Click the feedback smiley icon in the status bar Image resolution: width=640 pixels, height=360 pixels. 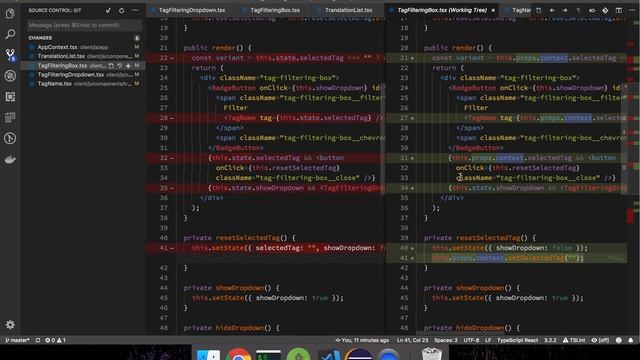619,340
